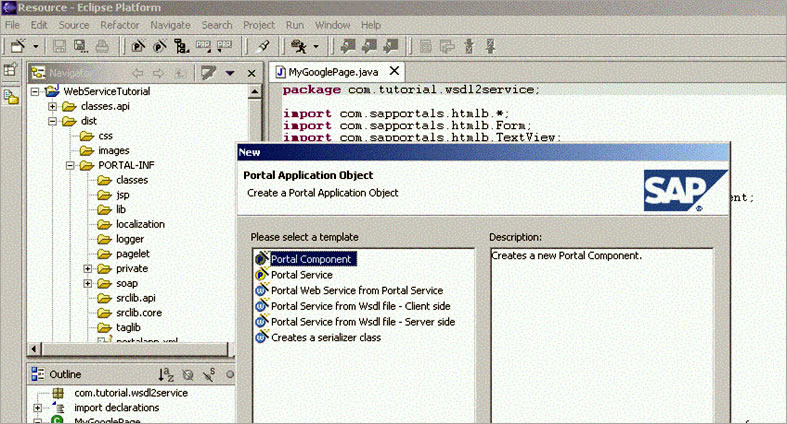The height and width of the screenshot is (424, 787).
Task: Toggle Hide Non-Public Members in Outline
Action: click(230, 374)
